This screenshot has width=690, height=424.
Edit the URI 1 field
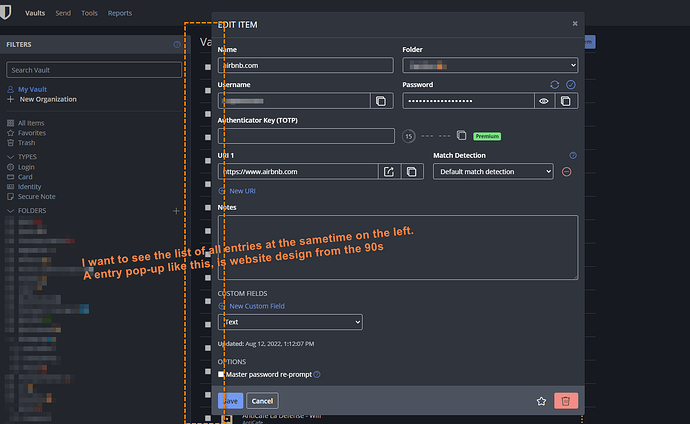(298, 172)
